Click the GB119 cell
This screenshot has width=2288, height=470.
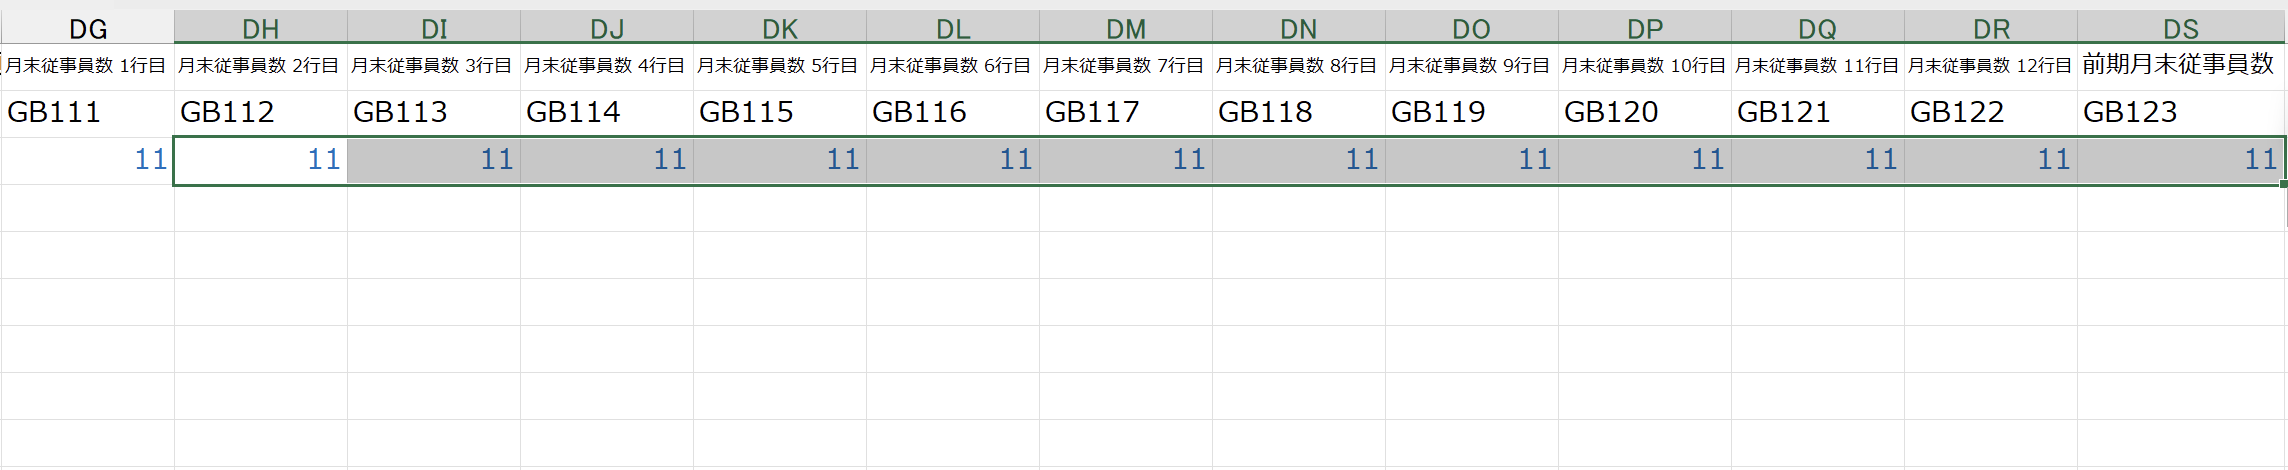tap(1471, 112)
